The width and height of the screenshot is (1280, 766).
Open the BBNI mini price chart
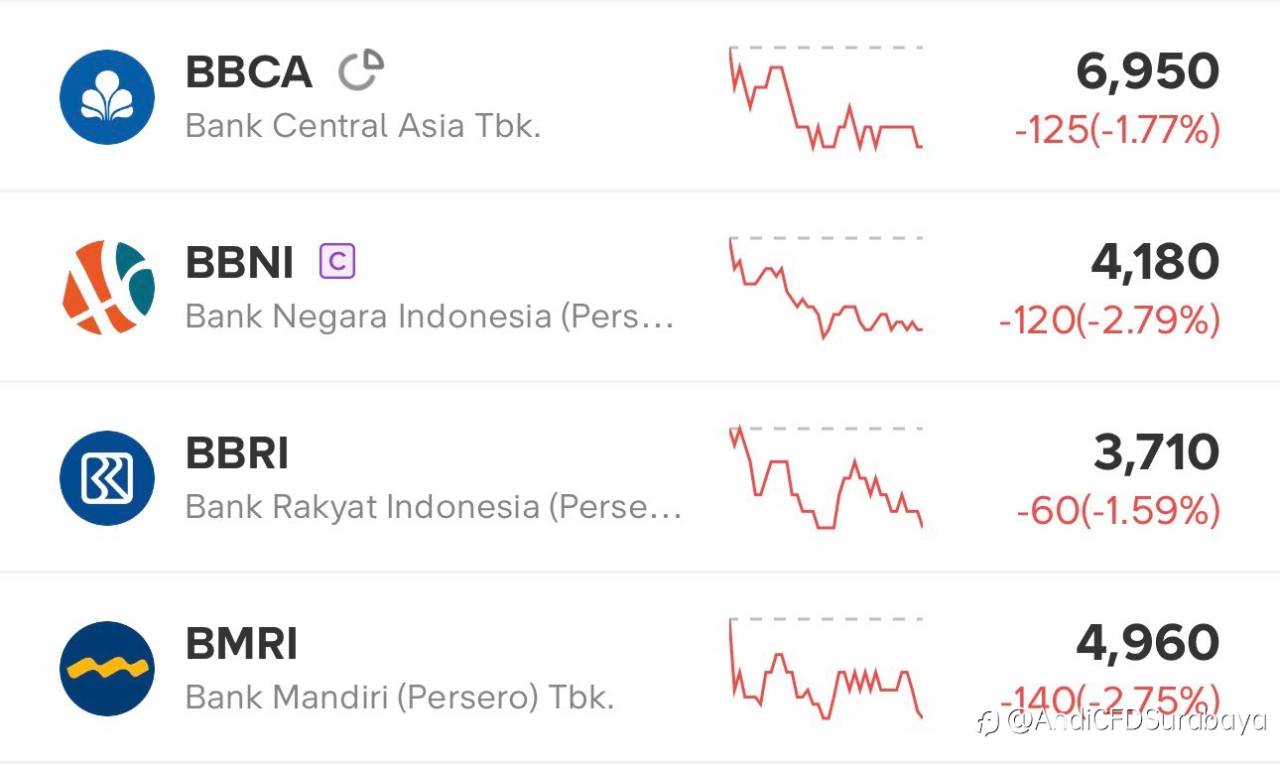click(x=825, y=288)
